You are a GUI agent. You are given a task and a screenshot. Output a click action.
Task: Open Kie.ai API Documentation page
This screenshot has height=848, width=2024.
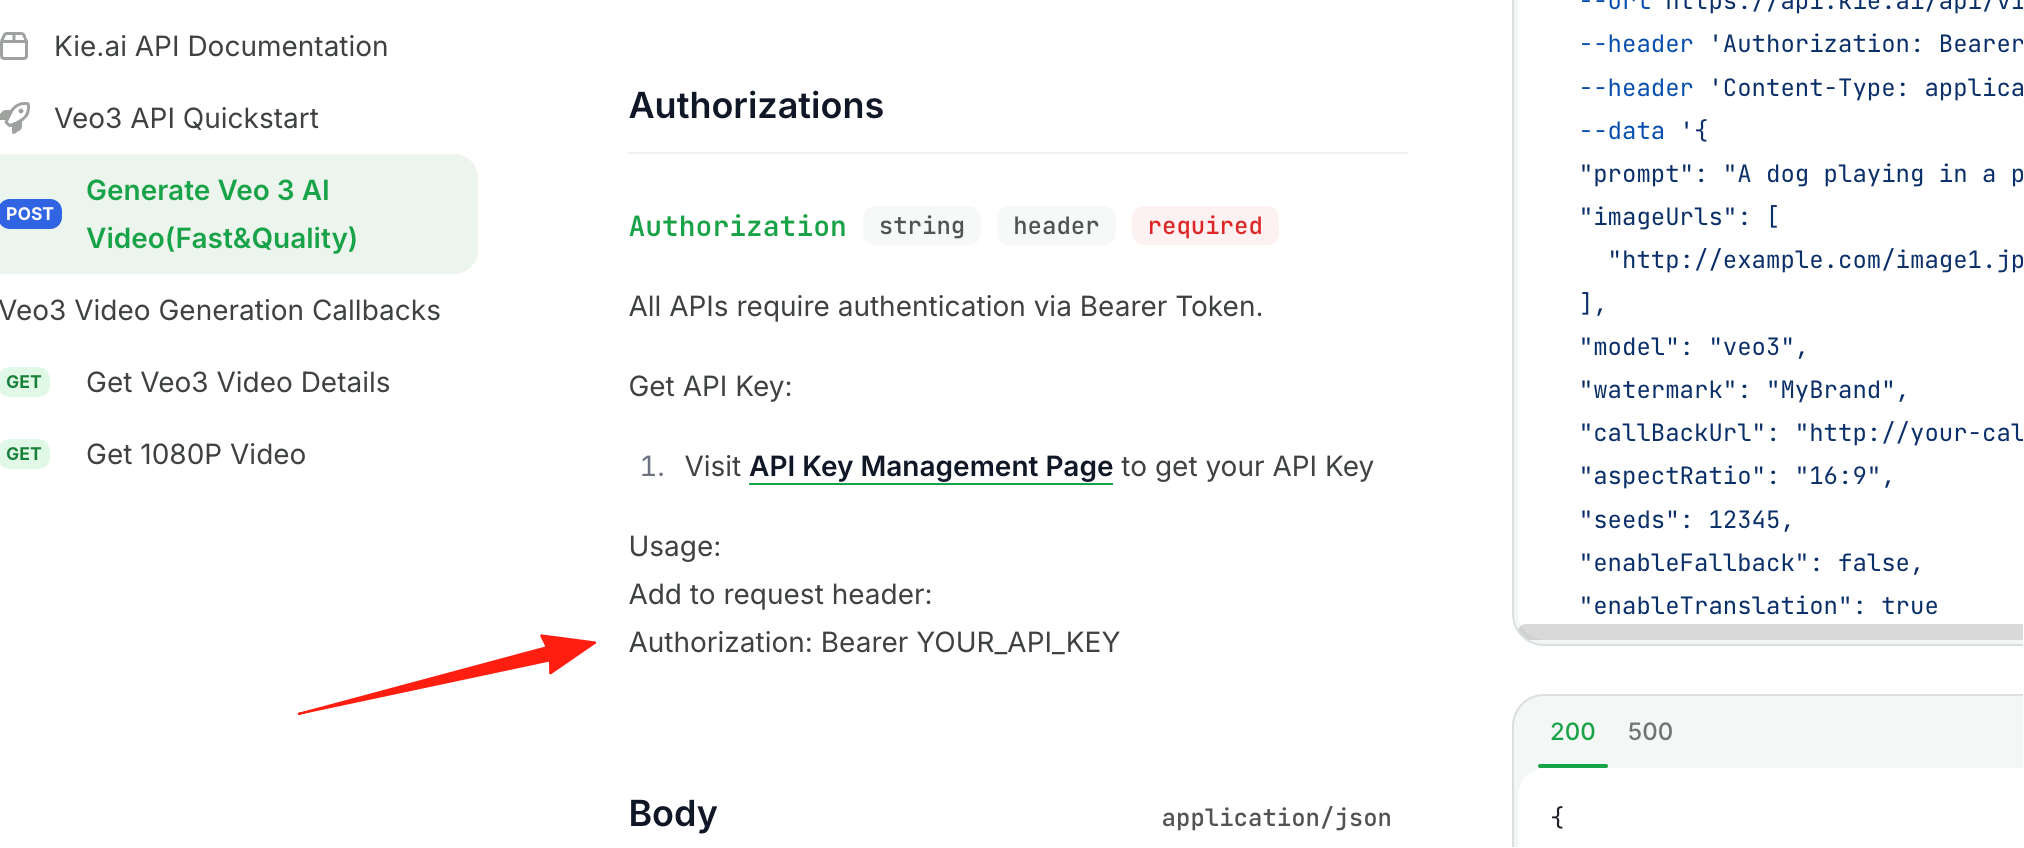click(221, 46)
